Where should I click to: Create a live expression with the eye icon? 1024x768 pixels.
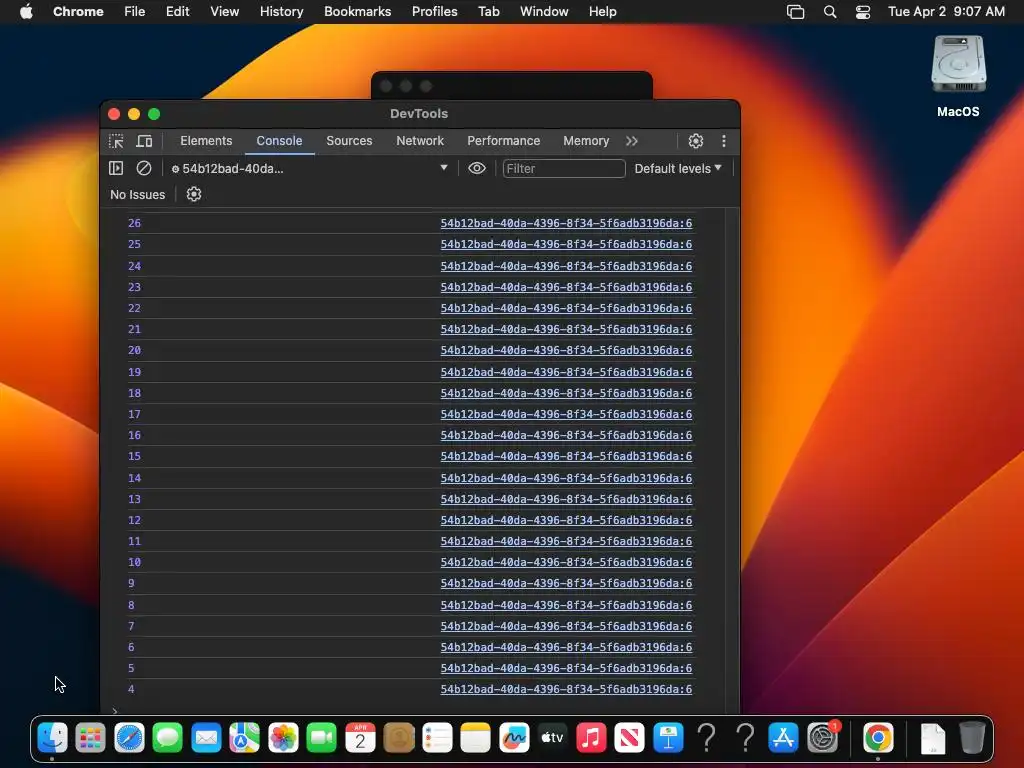point(477,168)
